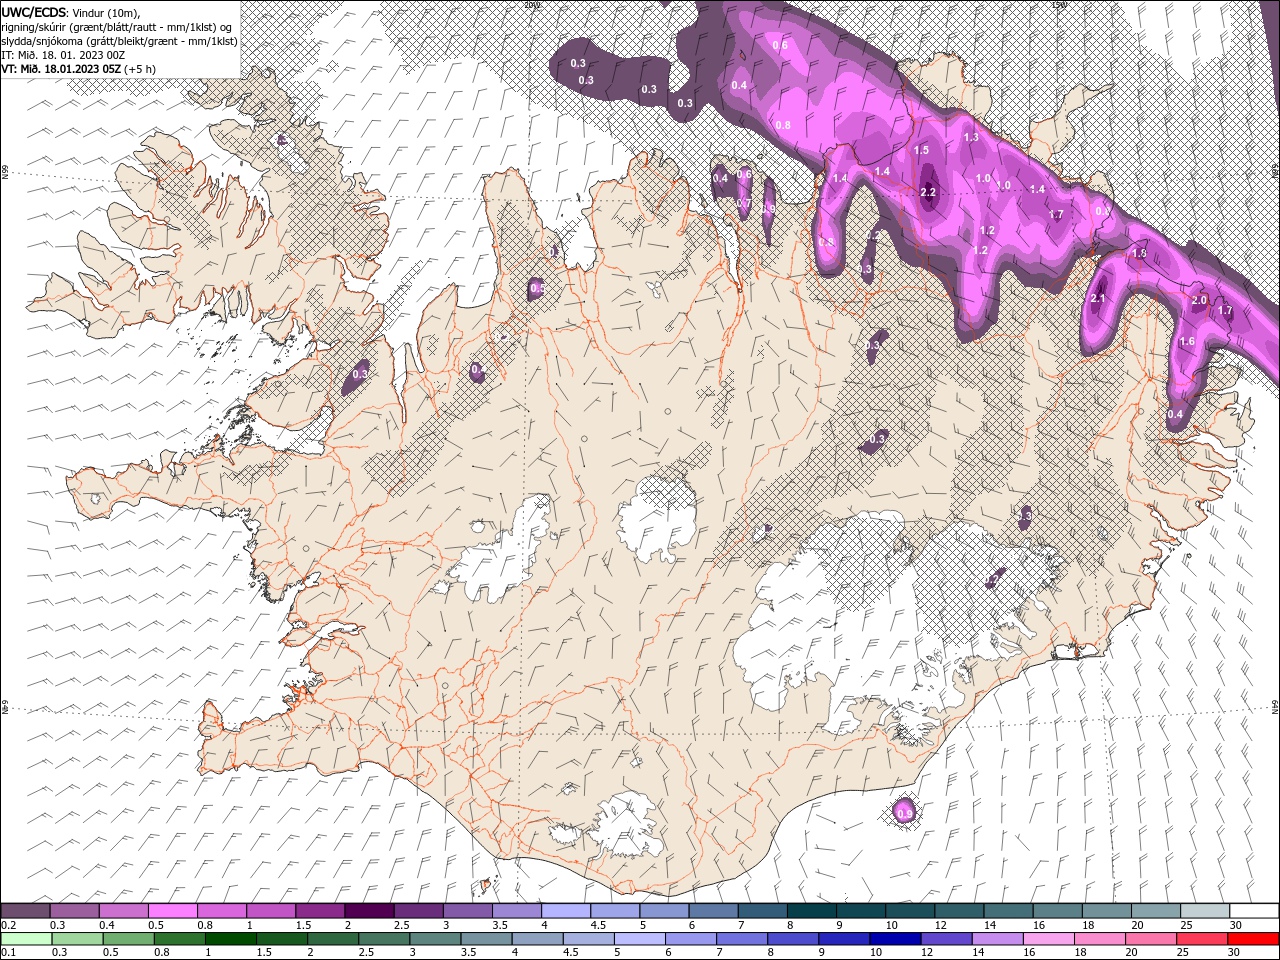1280x960 pixels.
Task: Click the darkest purple snow-scale swatch between 2 and 2.5
Action: (x=369, y=911)
